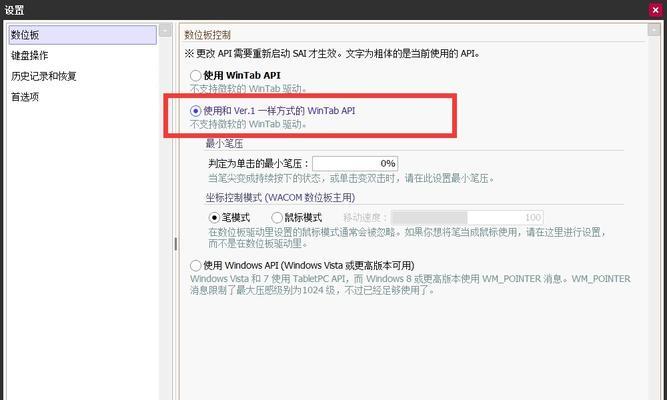Click the 坐标控制模式 (WACOM 数位板主用) label

(x=280, y=197)
